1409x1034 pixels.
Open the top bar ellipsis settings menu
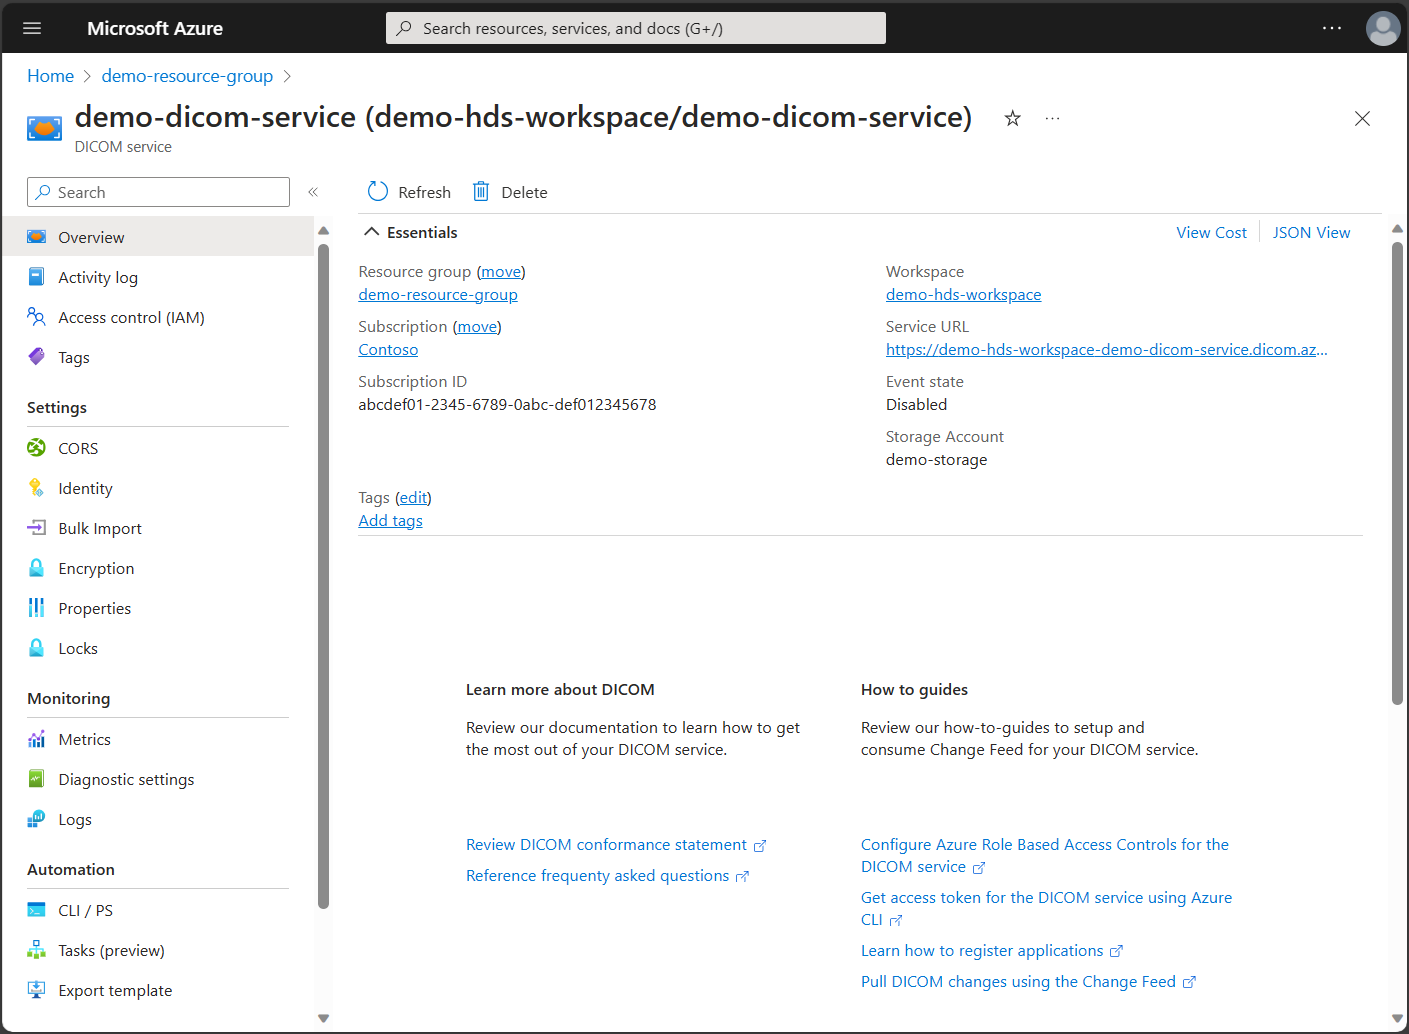pos(1332,28)
